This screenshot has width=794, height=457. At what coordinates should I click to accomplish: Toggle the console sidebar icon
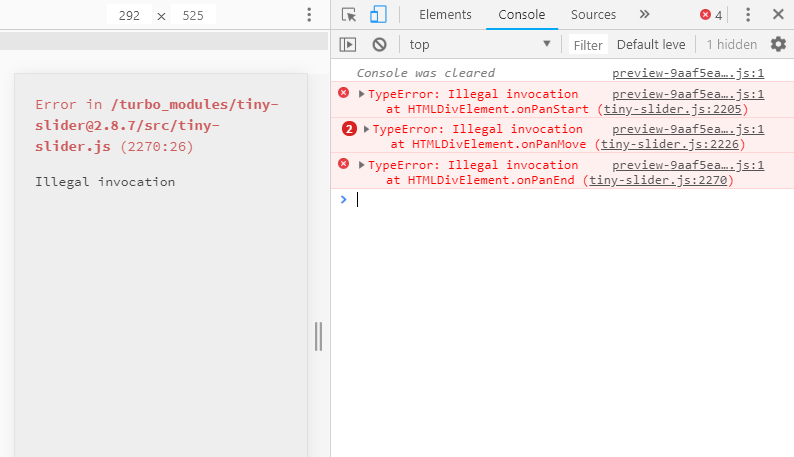(348, 45)
